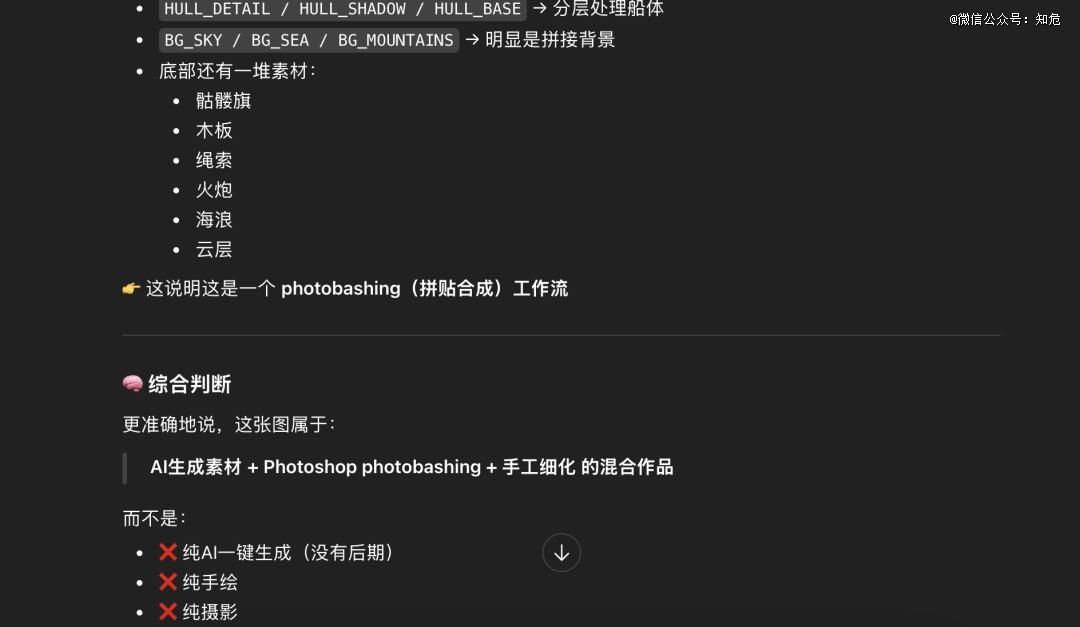Click the 海浪 list item

(214, 219)
